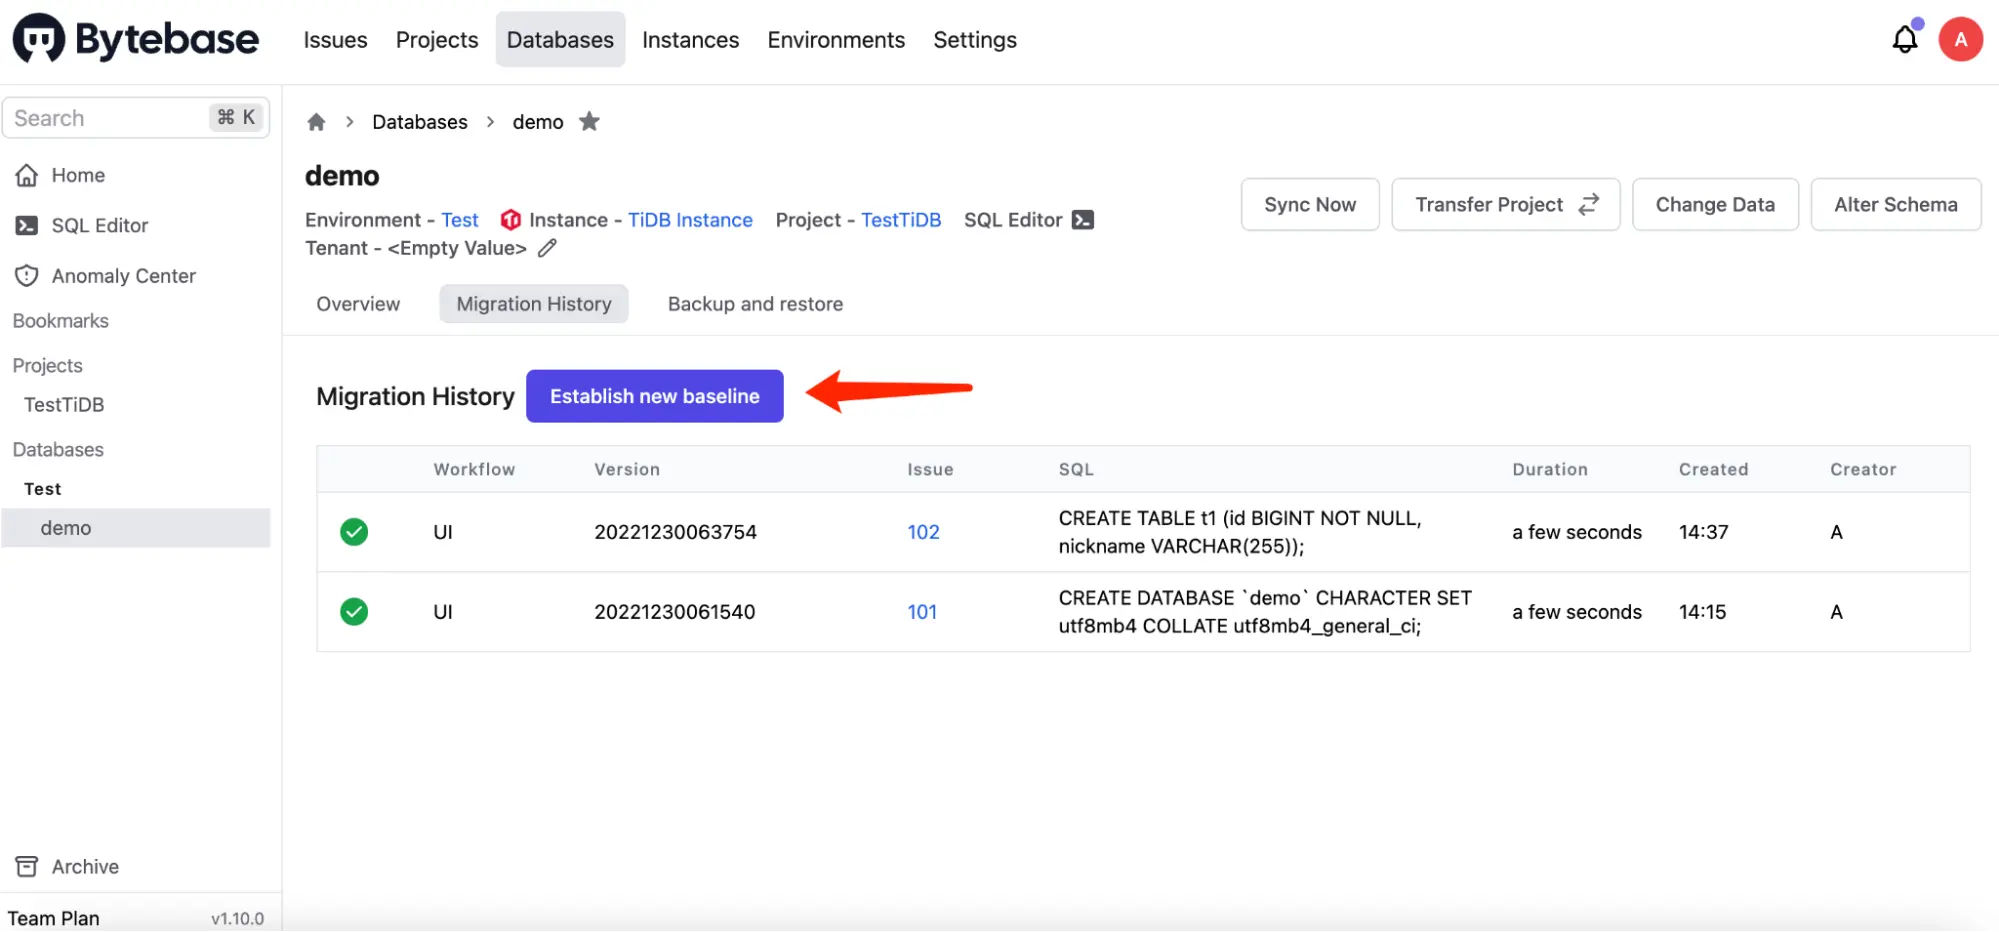Image resolution: width=1999 pixels, height=932 pixels.
Task: Click the TiDB instance logo icon
Action: 511,220
